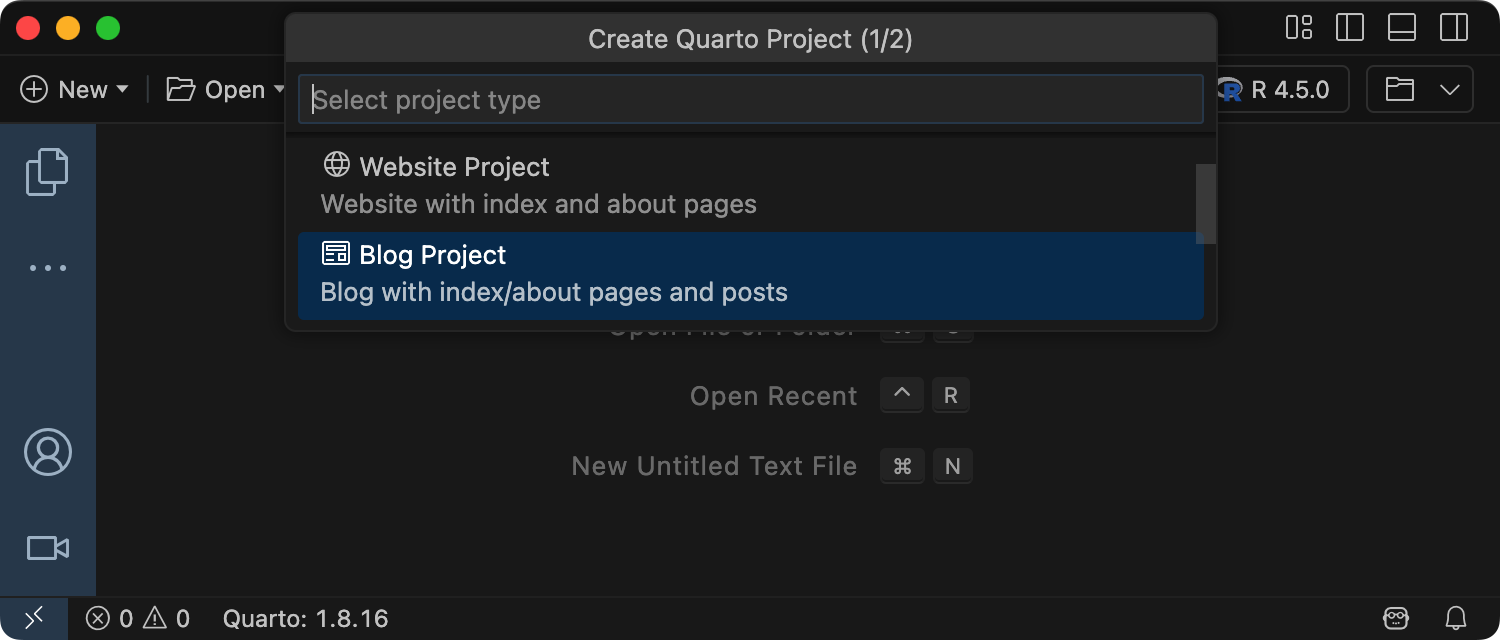Toggle the bottom panel visibility
Screen dimensions: 1500x640
point(1402,28)
